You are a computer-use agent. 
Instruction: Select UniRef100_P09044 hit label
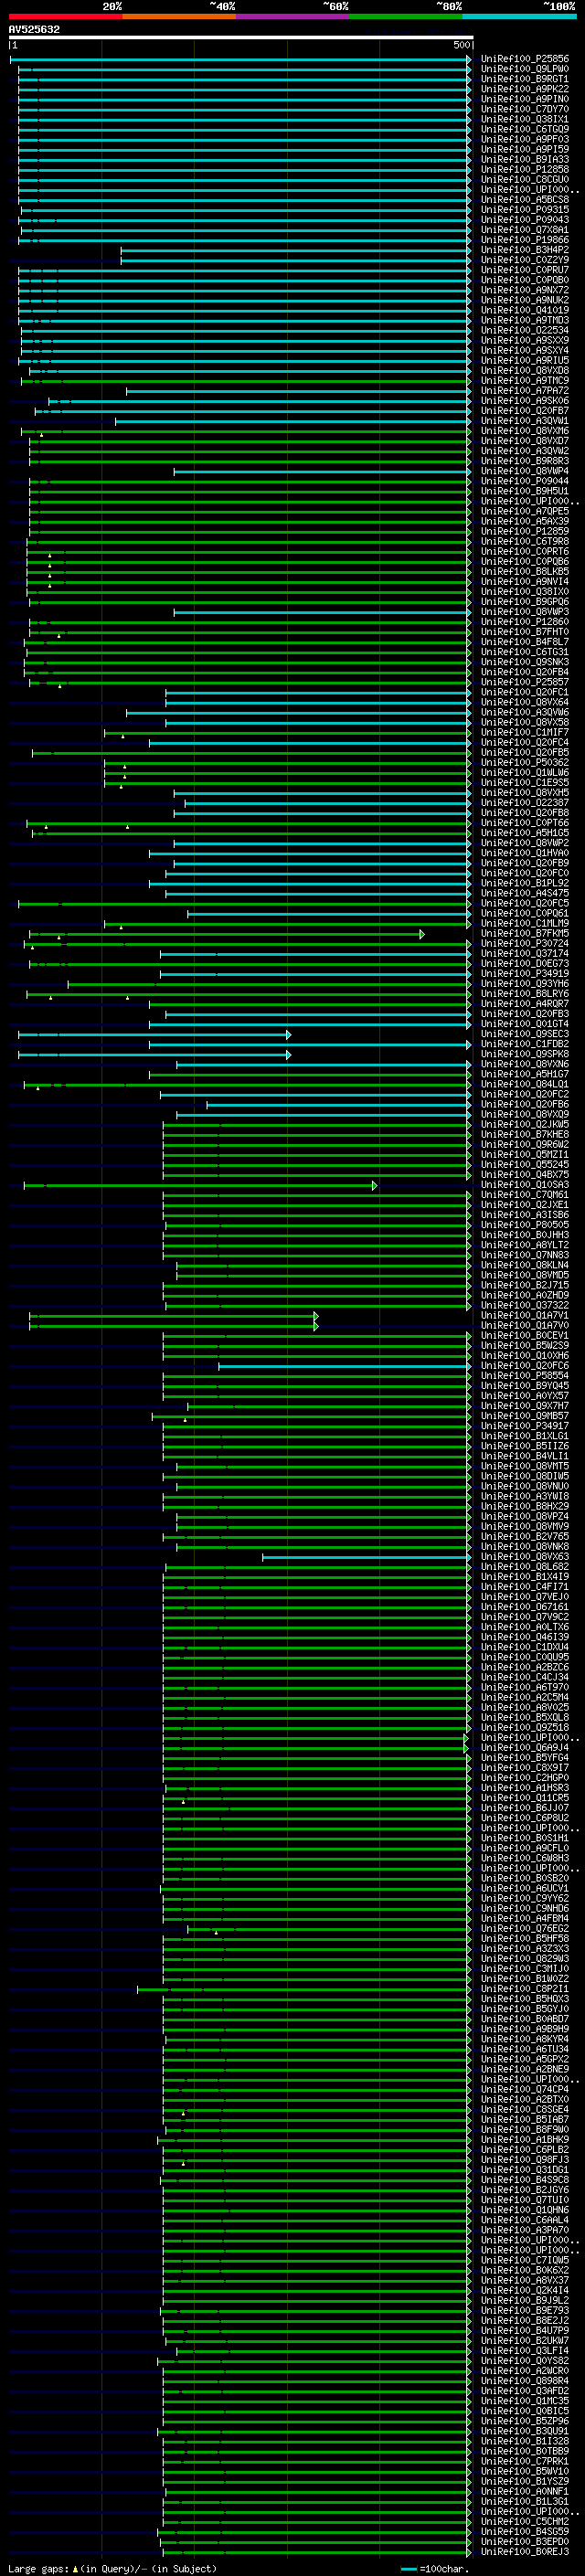pos(525,481)
